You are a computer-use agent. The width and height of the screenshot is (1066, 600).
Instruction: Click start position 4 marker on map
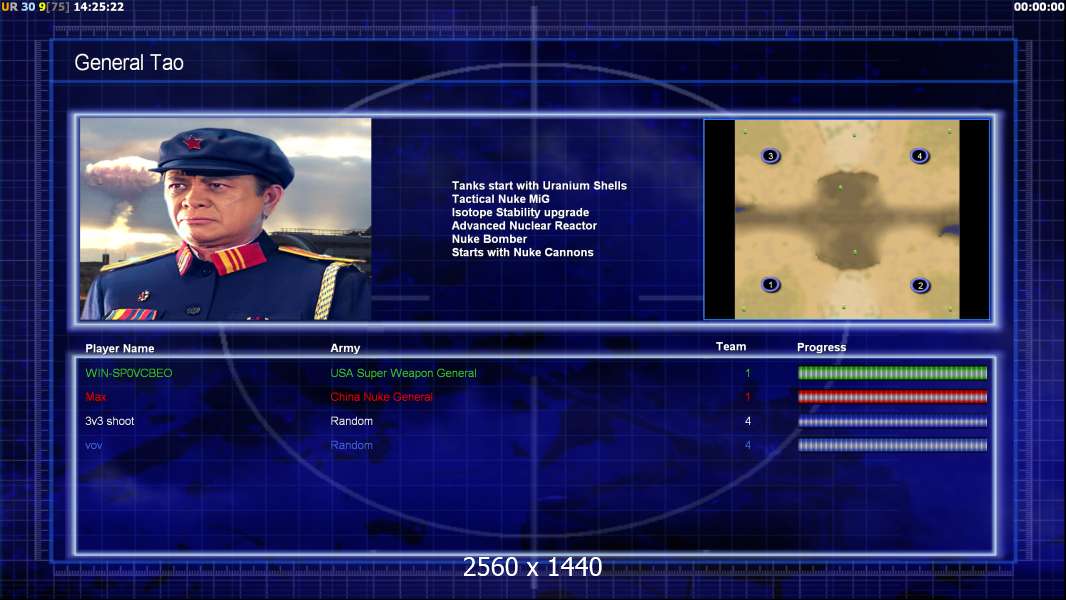coord(920,156)
